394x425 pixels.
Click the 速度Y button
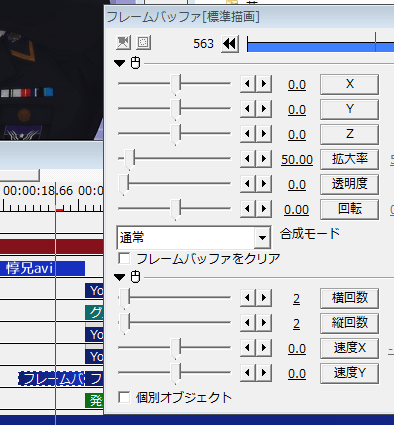349,373
